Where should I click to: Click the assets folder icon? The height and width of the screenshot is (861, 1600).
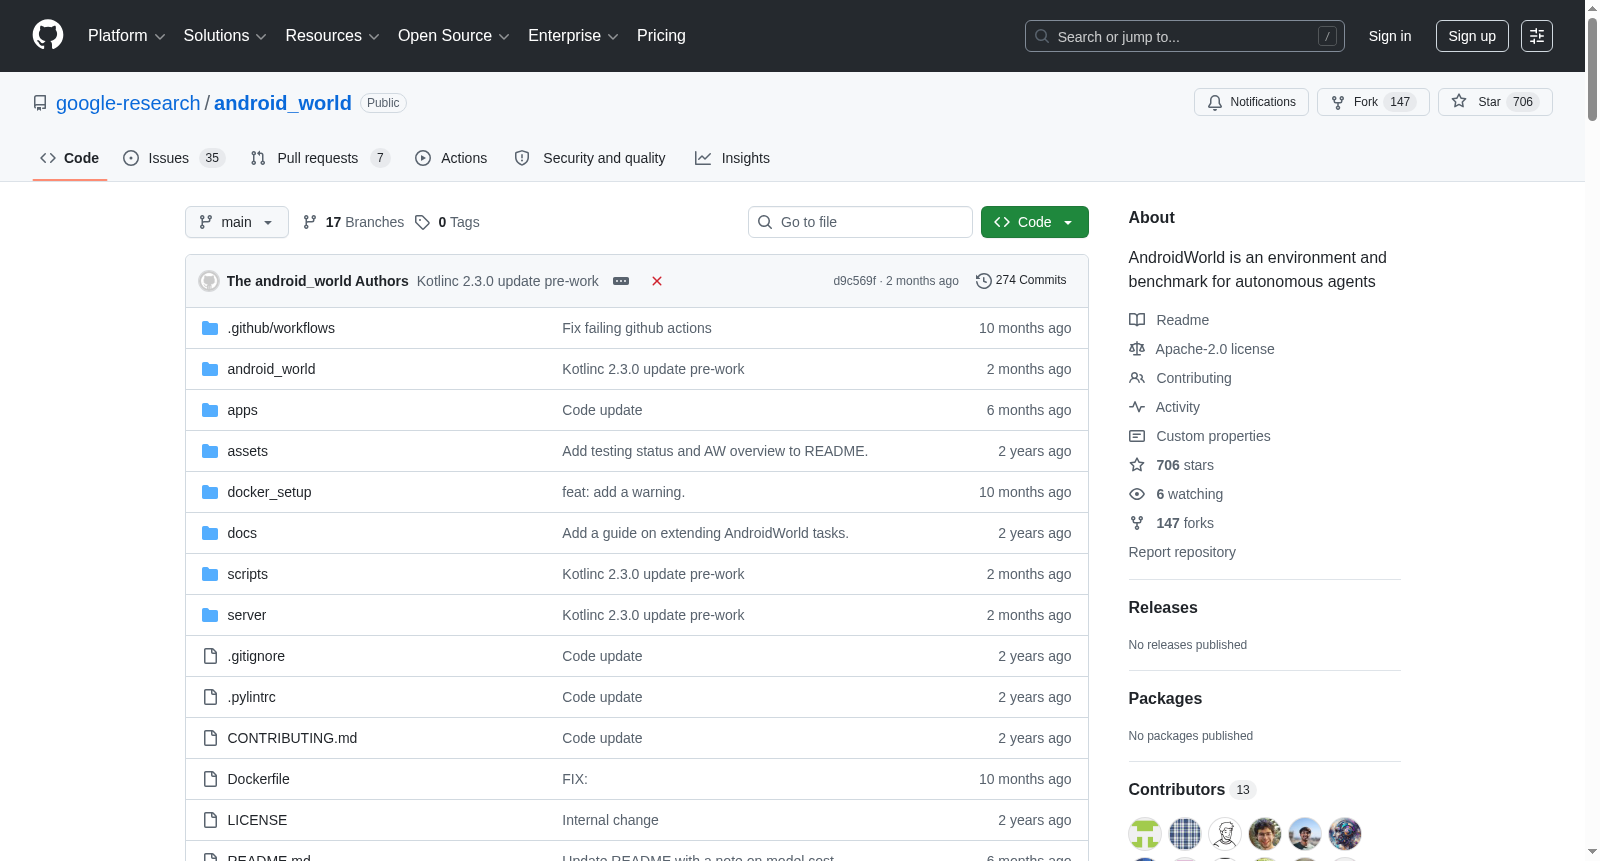tap(210, 451)
